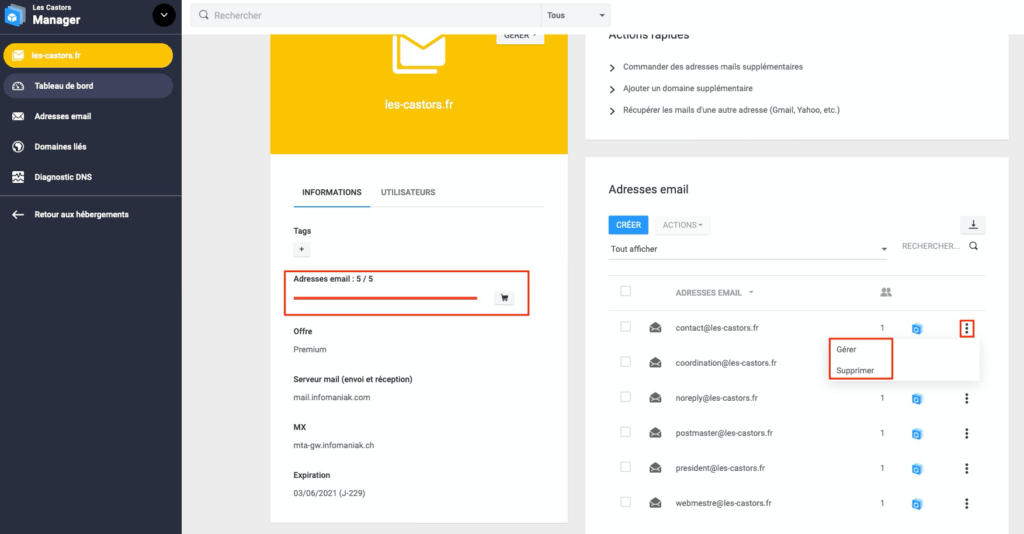Open the three-dot menu for postmaster@les-castors.fr
The height and width of the screenshot is (534, 1024).
967,433
